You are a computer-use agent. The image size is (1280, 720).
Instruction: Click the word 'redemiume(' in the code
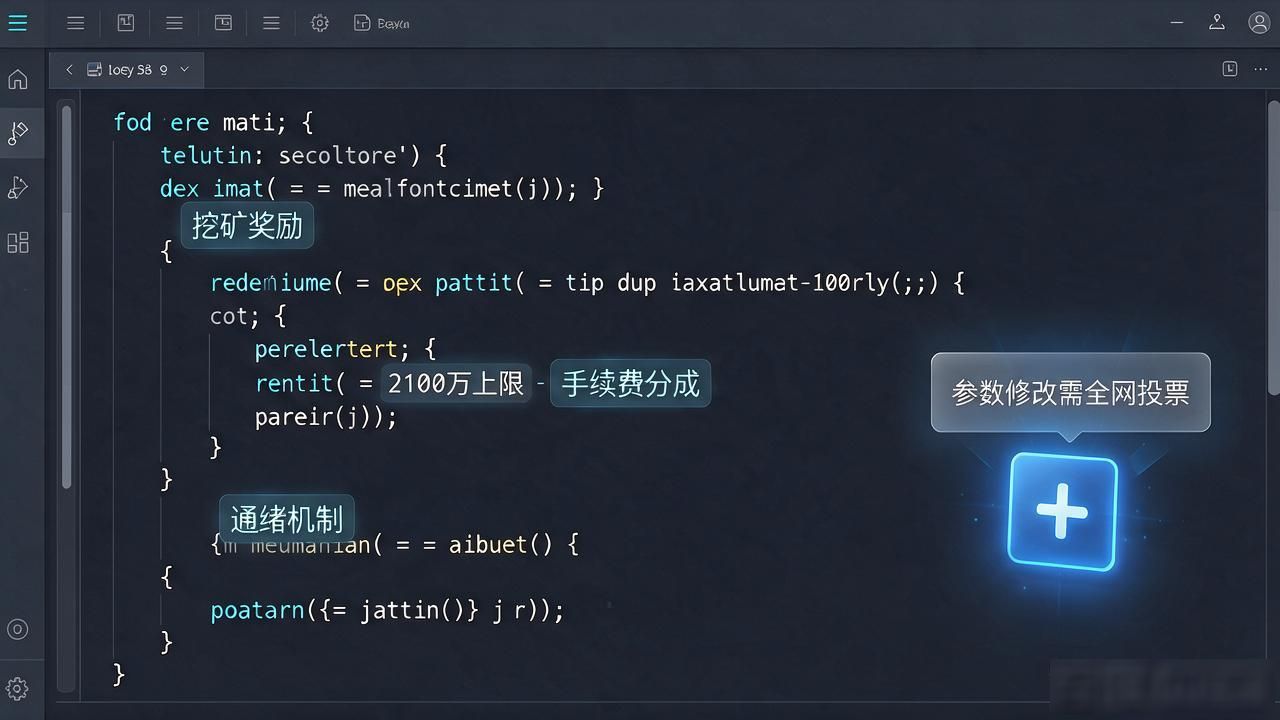pos(276,283)
